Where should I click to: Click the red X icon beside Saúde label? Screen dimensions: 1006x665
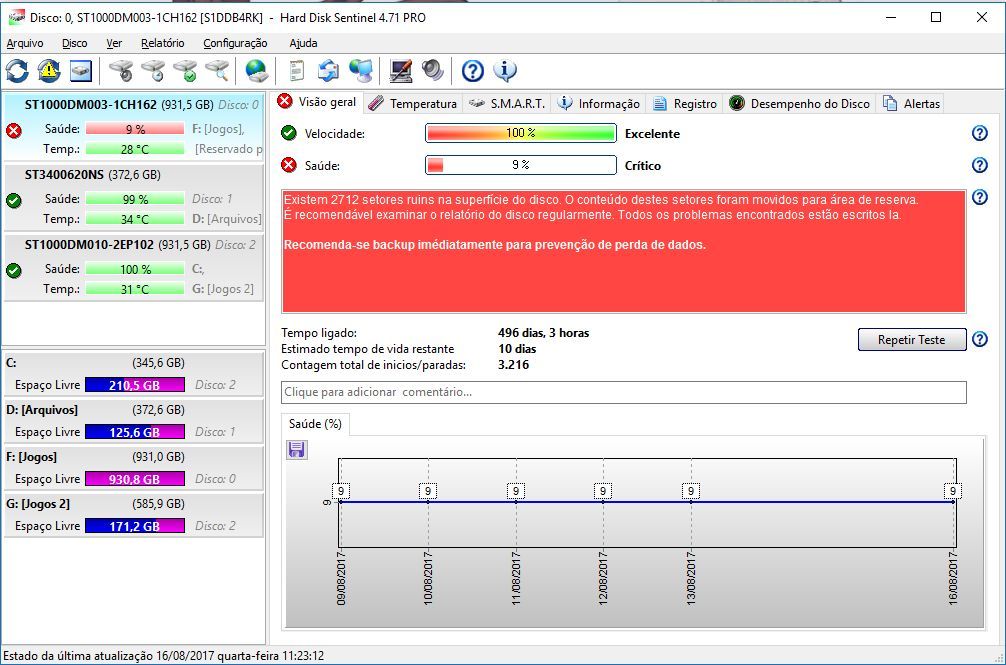tap(289, 165)
